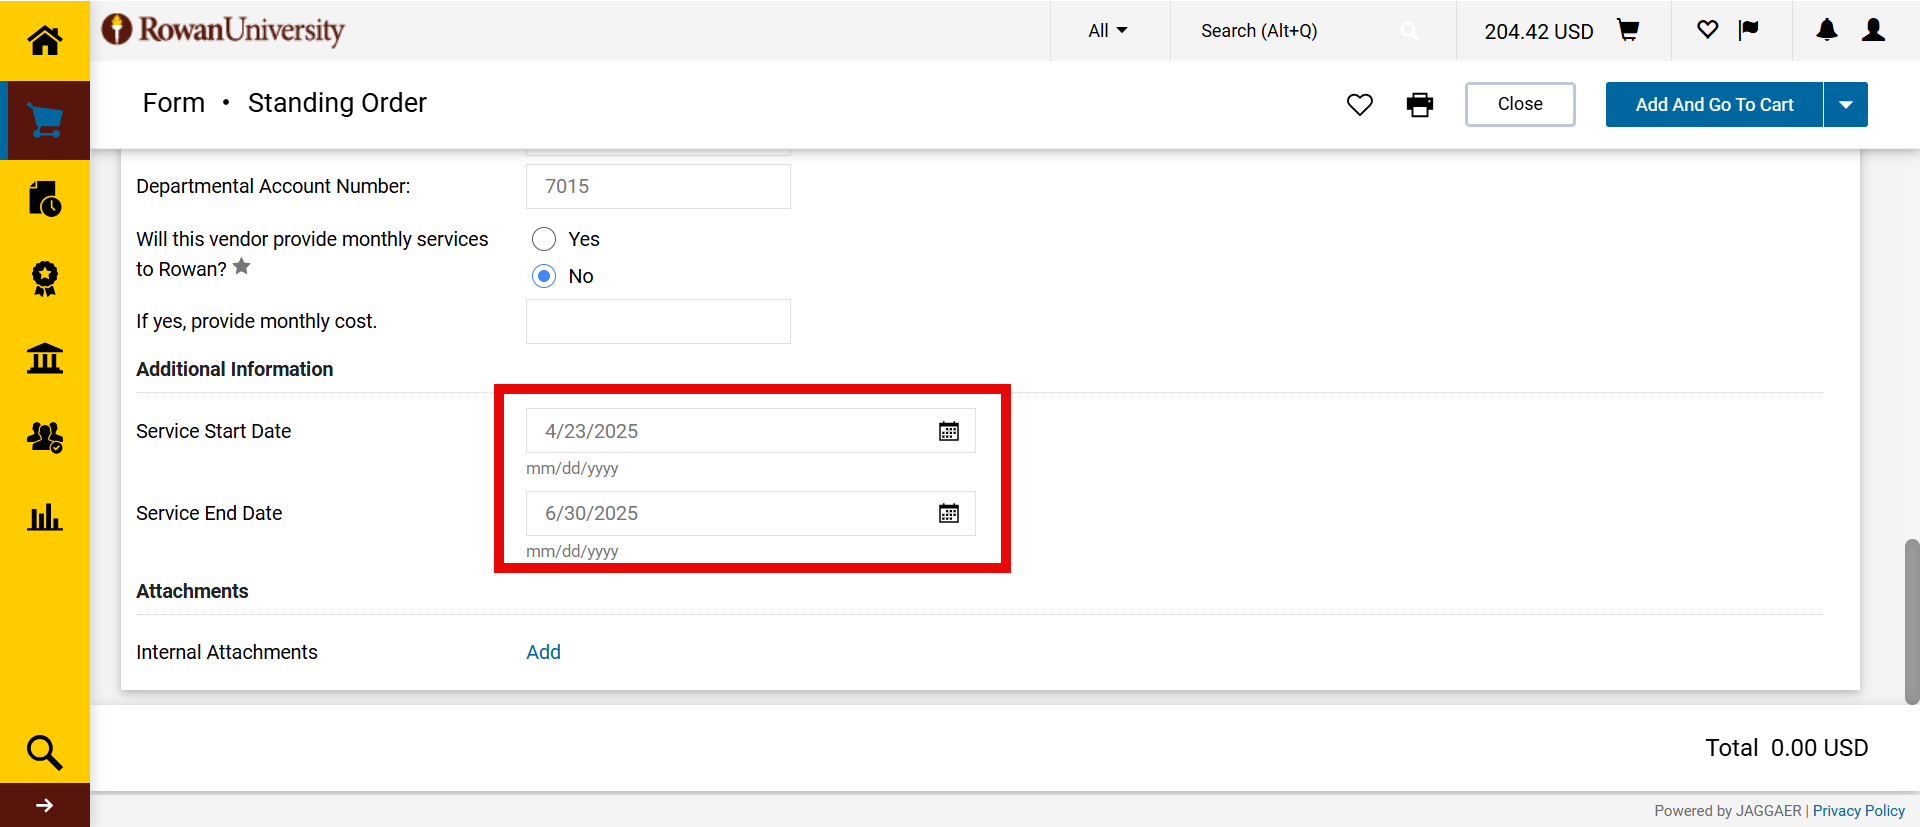Select Yes for monthly services
Viewport: 1920px width, 827px height.
(544, 239)
